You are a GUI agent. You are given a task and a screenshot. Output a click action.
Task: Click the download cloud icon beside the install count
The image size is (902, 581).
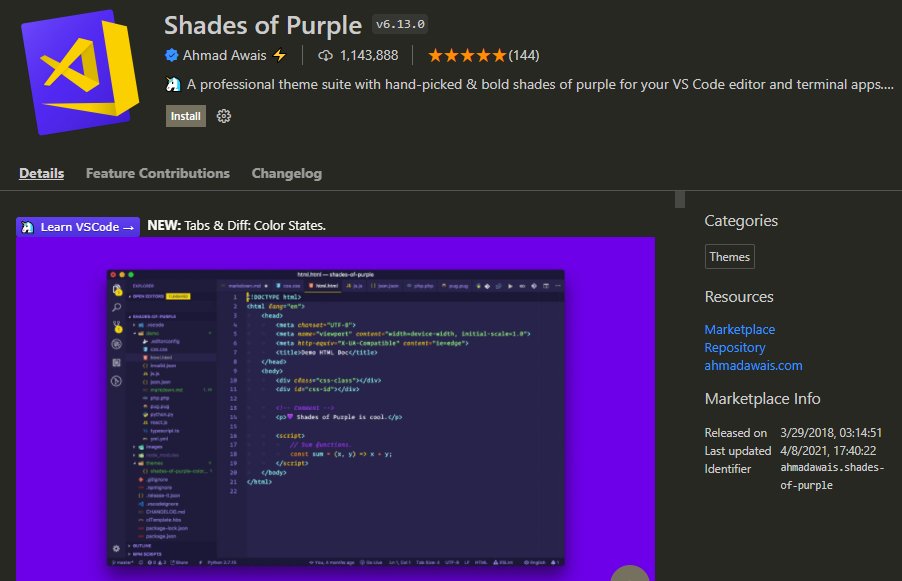coord(326,55)
